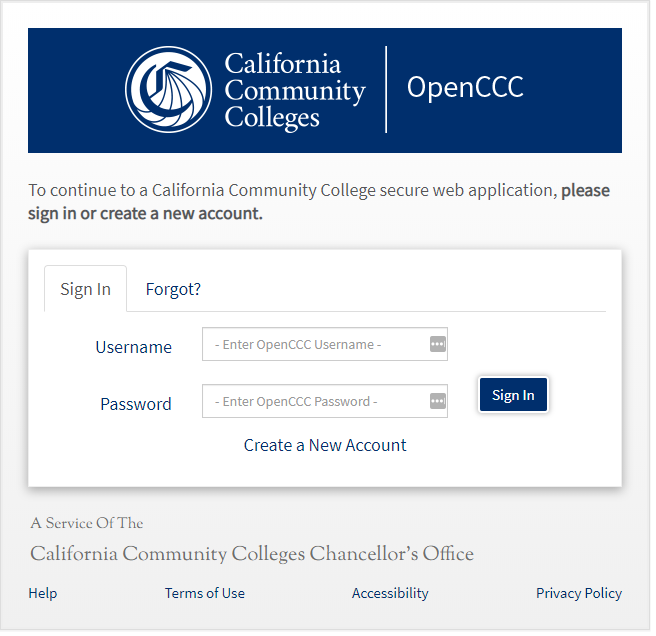The height and width of the screenshot is (636, 656).
Task: Open the Help link in footer
Action: pyautogui.click(x=43, y=593)
